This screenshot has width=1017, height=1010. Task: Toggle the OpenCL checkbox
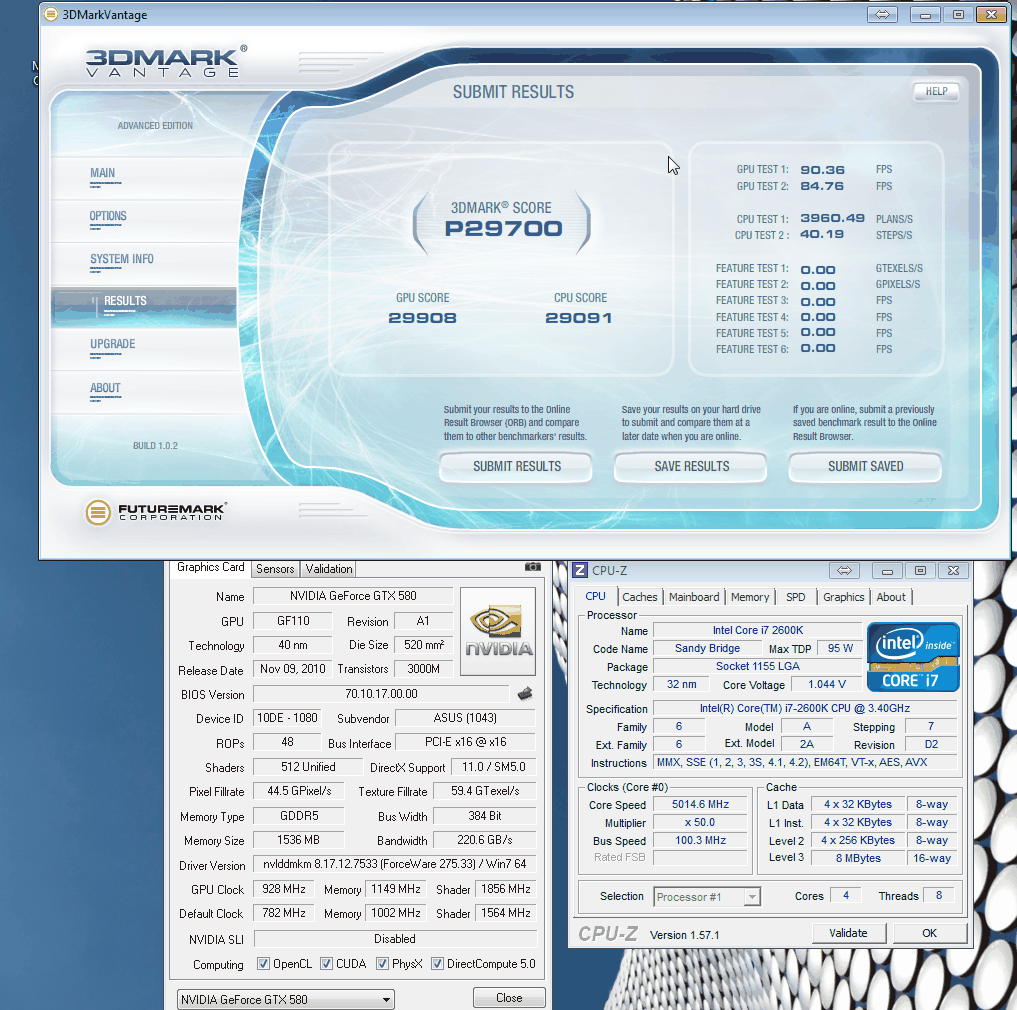263,963
